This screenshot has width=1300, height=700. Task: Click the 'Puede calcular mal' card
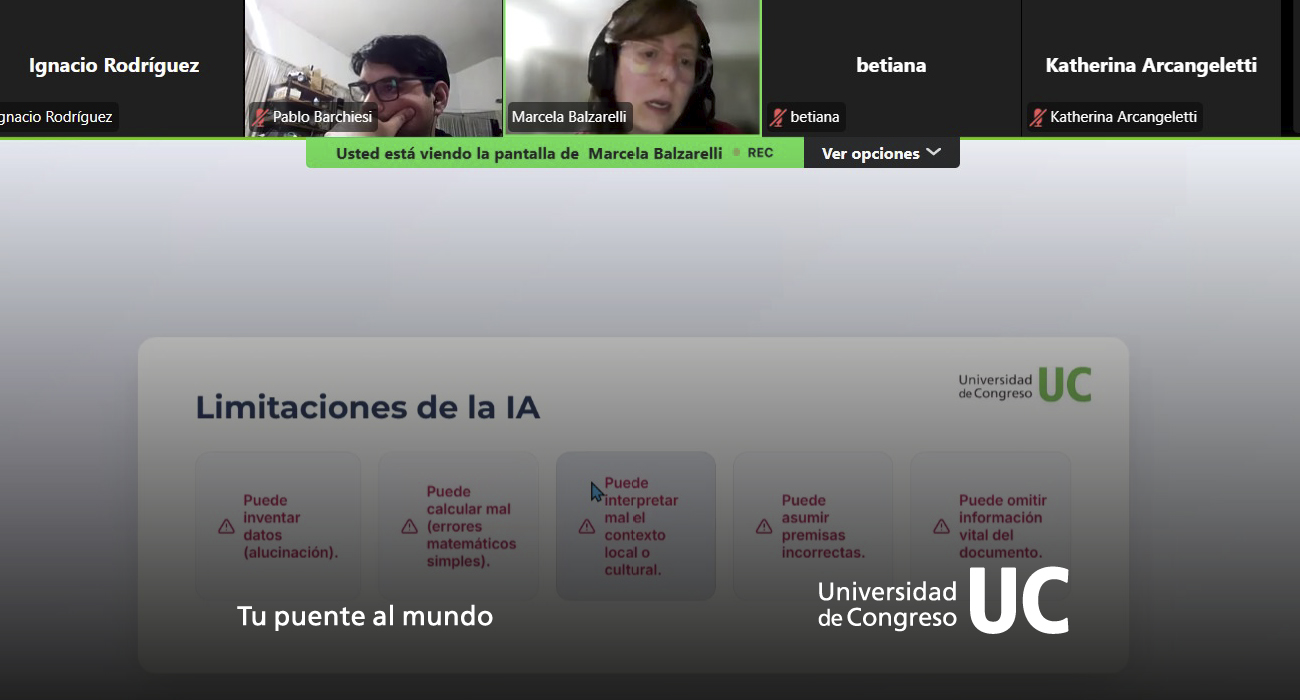coord(458,526)
